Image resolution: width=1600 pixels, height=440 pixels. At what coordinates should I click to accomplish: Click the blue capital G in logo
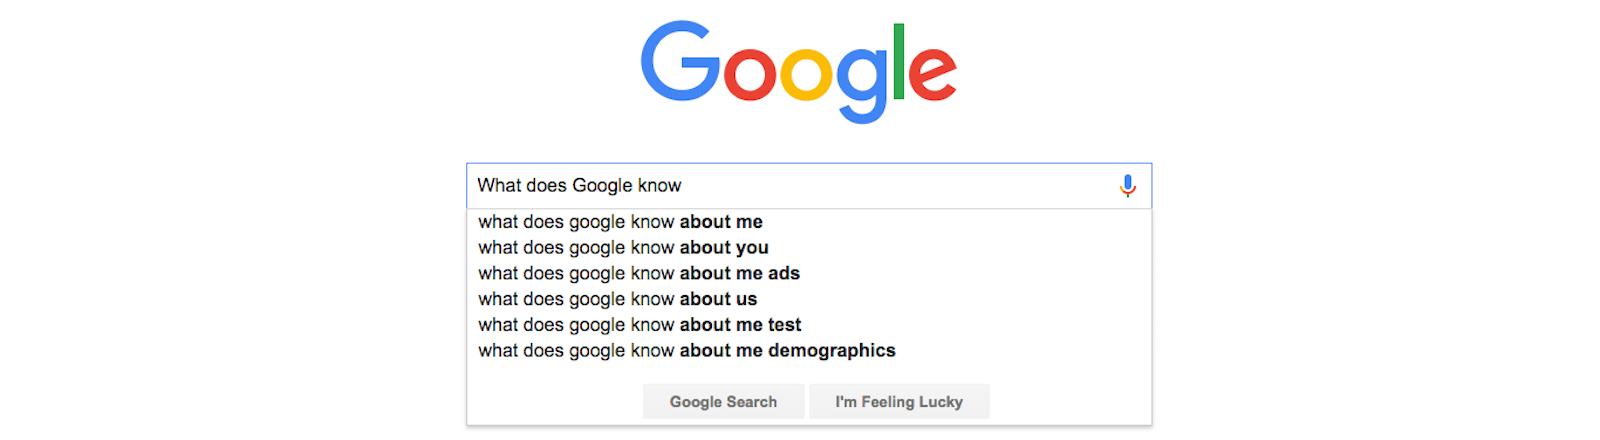(680, 62)
